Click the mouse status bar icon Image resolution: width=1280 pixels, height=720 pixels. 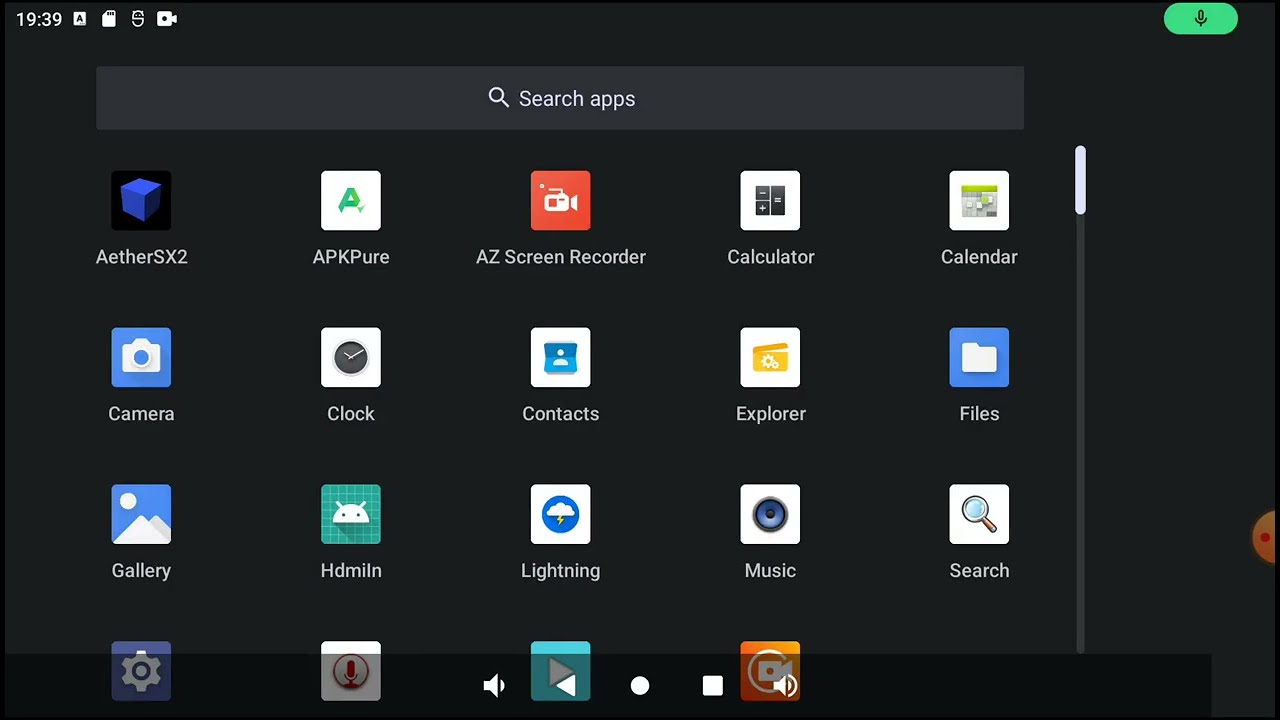pos(138,19)
